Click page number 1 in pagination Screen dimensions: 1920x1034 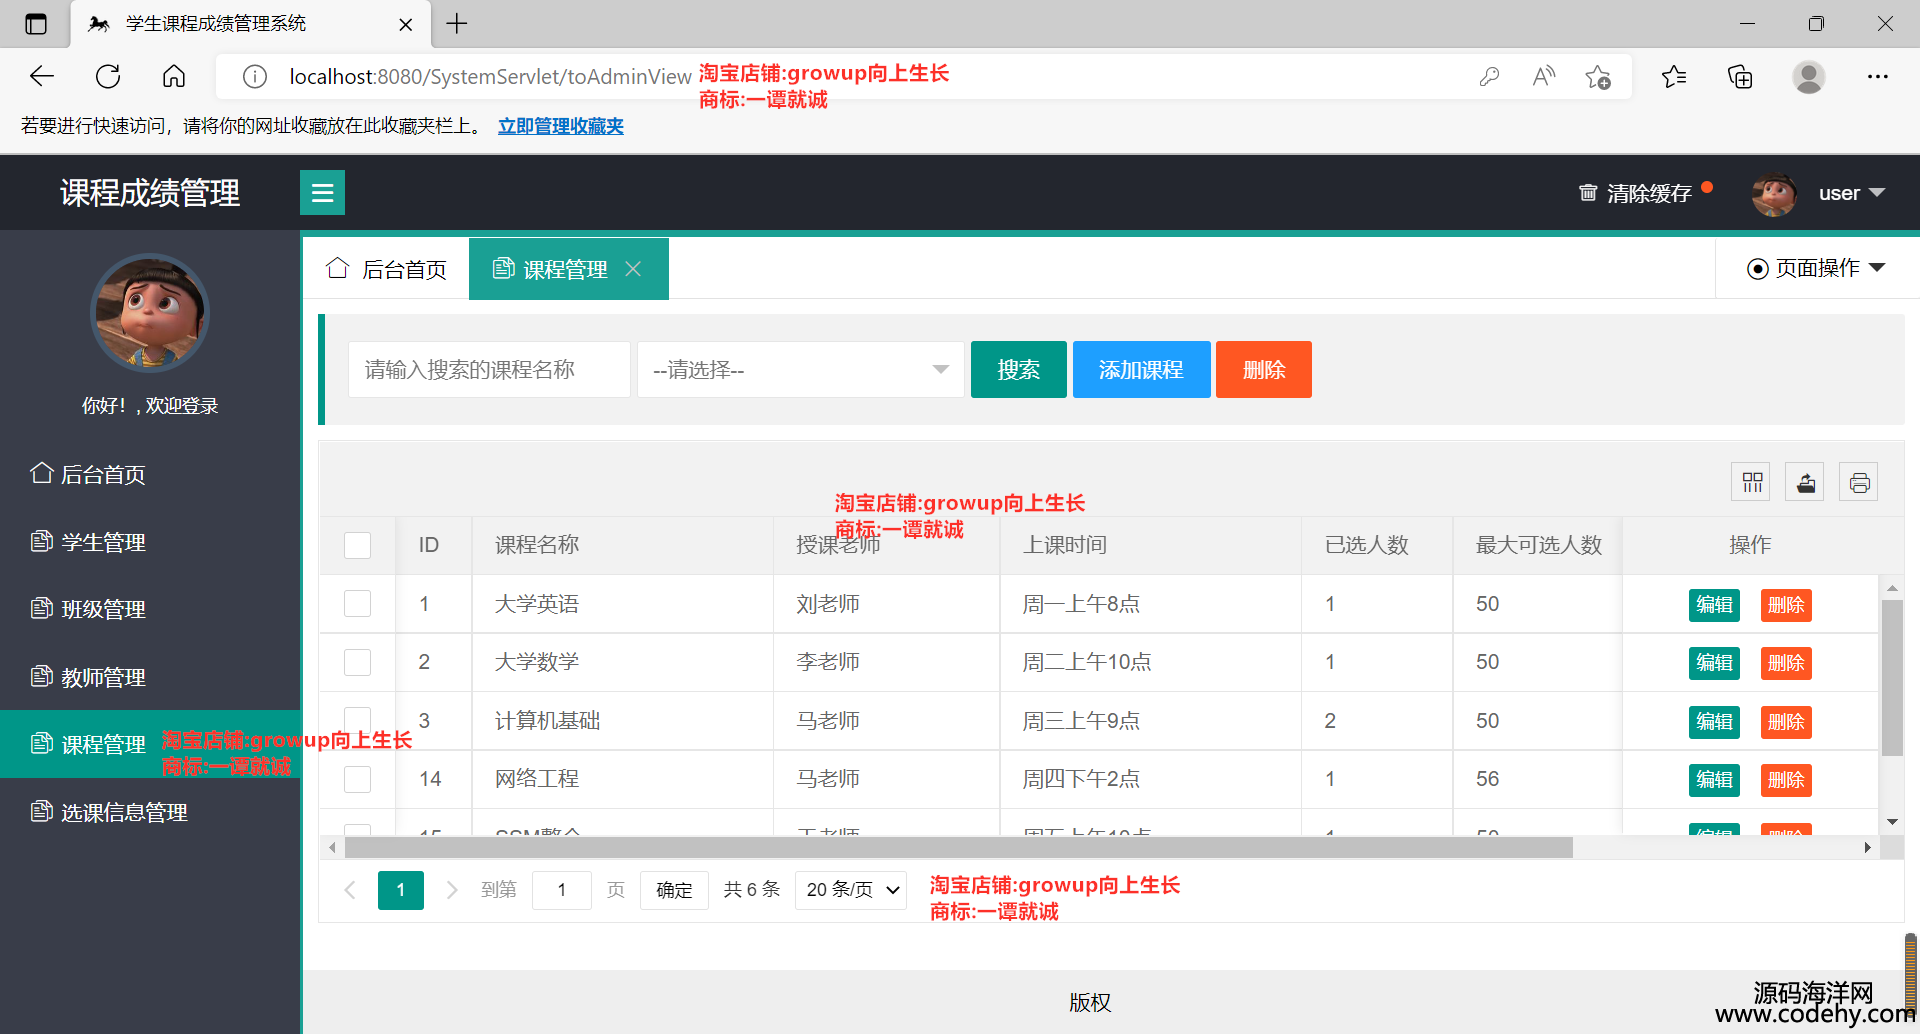pyautogui.click(x=400, y=890)
